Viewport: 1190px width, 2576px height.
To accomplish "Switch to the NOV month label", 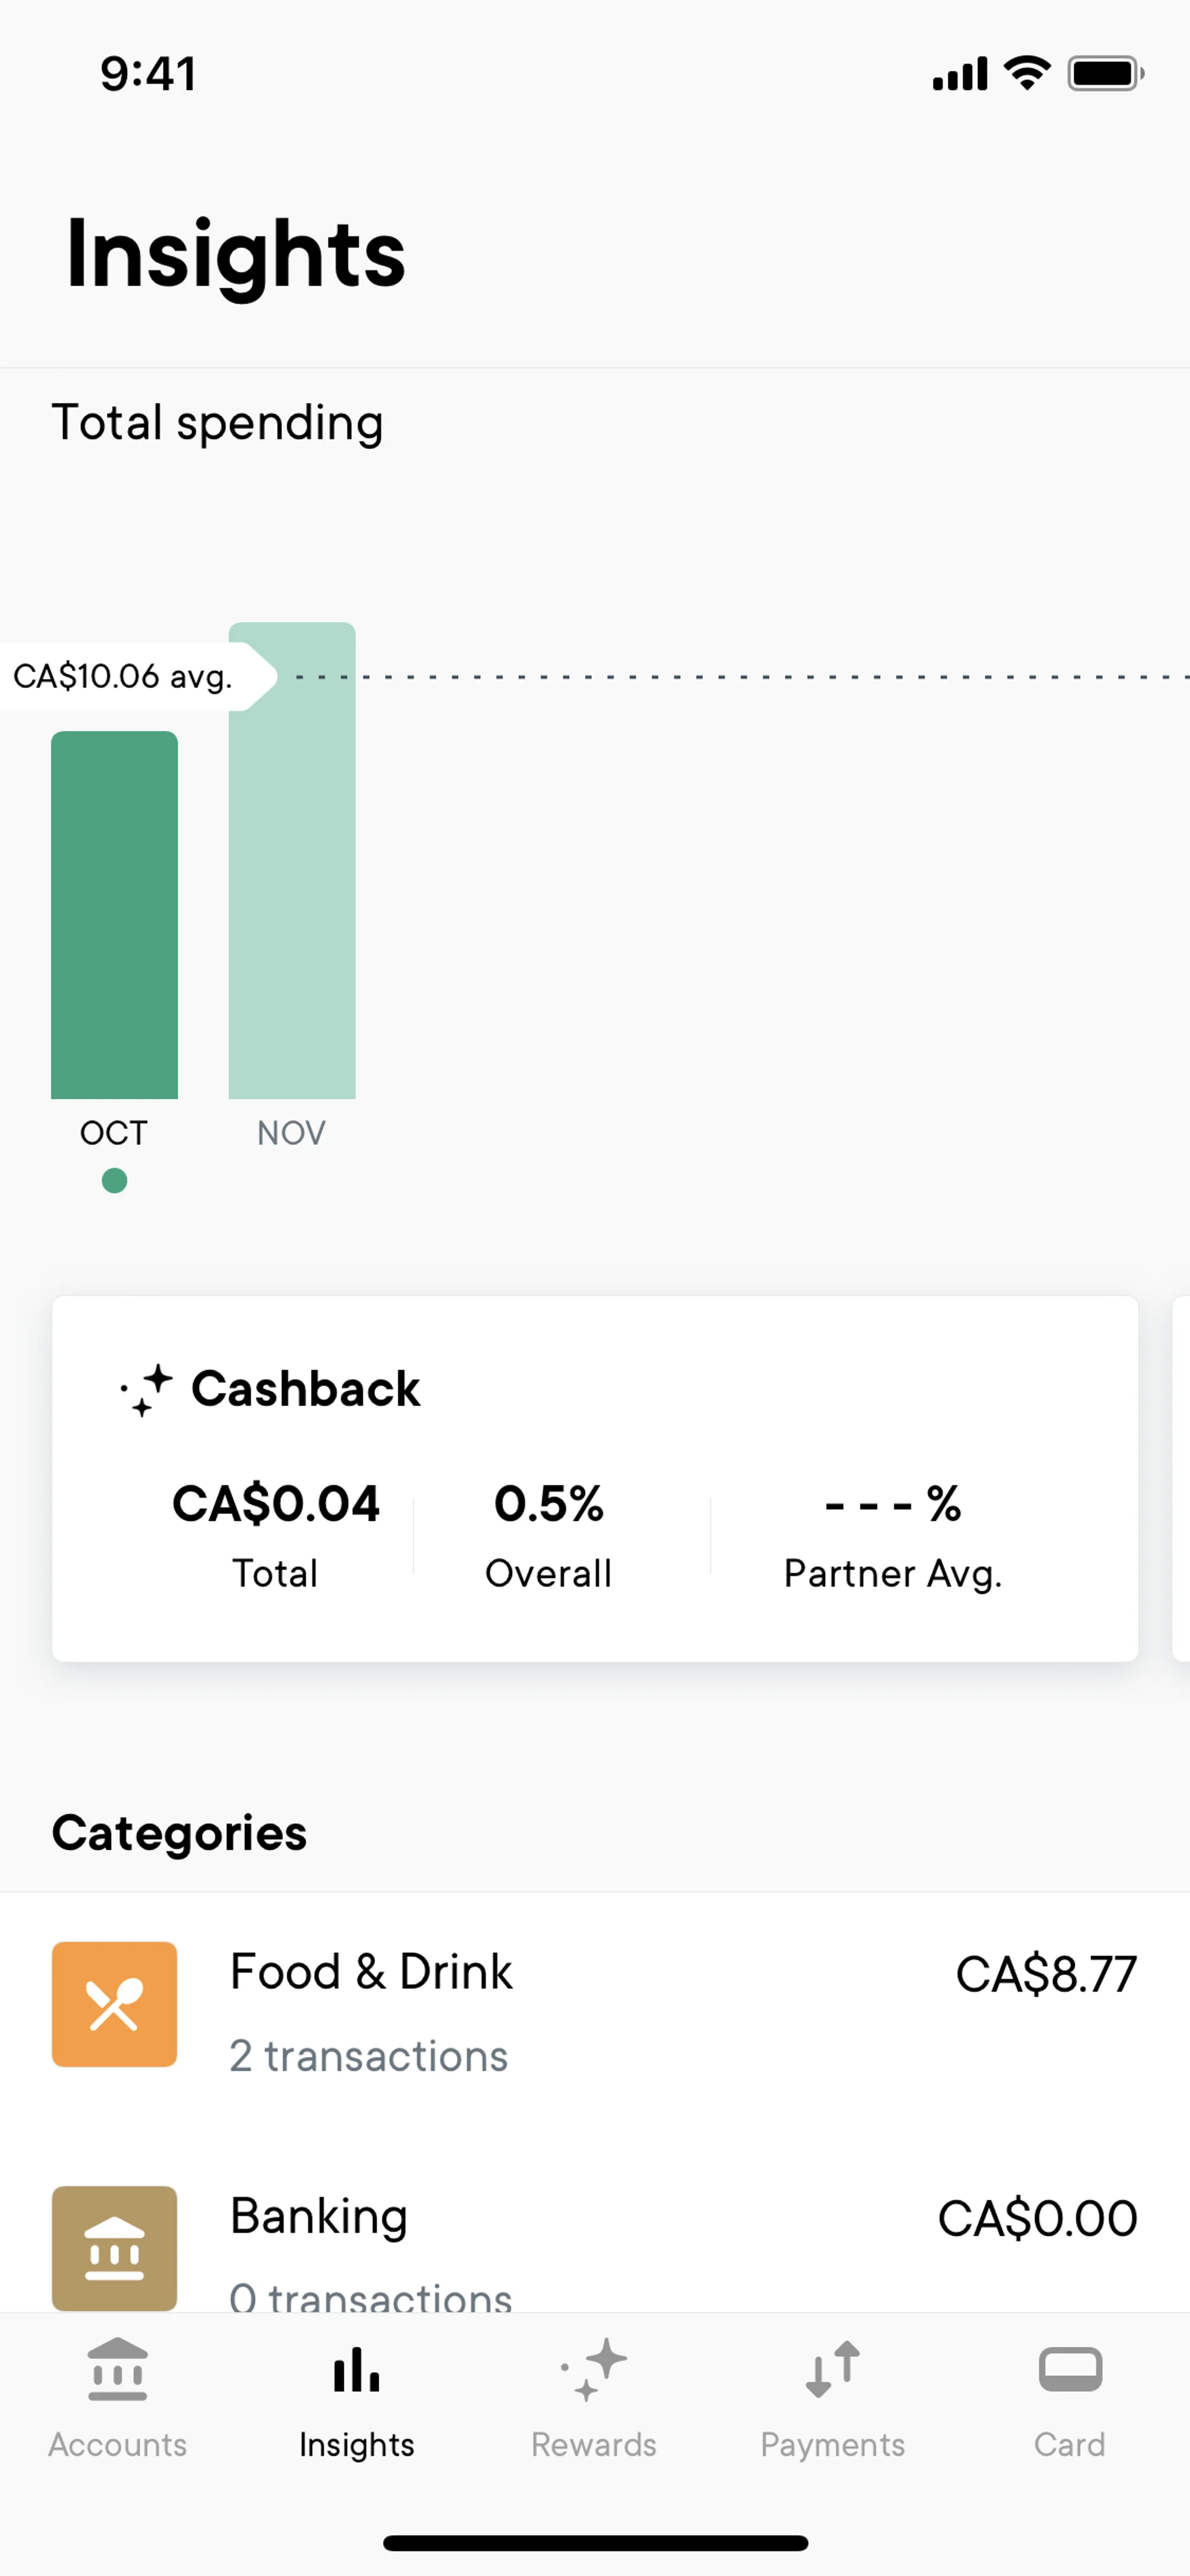I will pyautogui.click(x=291, y=1133).
